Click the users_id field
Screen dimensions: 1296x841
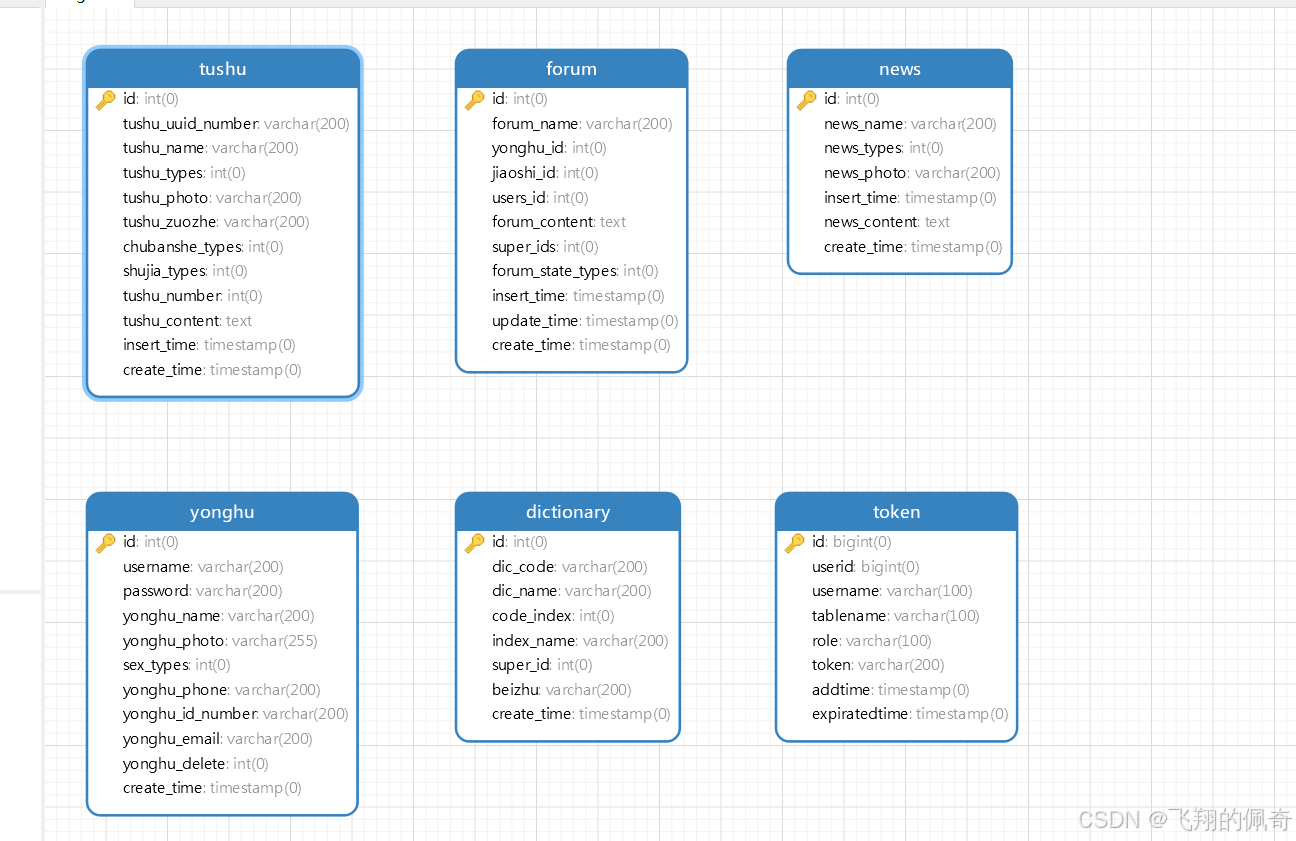pyautogui.click(x=540, y=198)
